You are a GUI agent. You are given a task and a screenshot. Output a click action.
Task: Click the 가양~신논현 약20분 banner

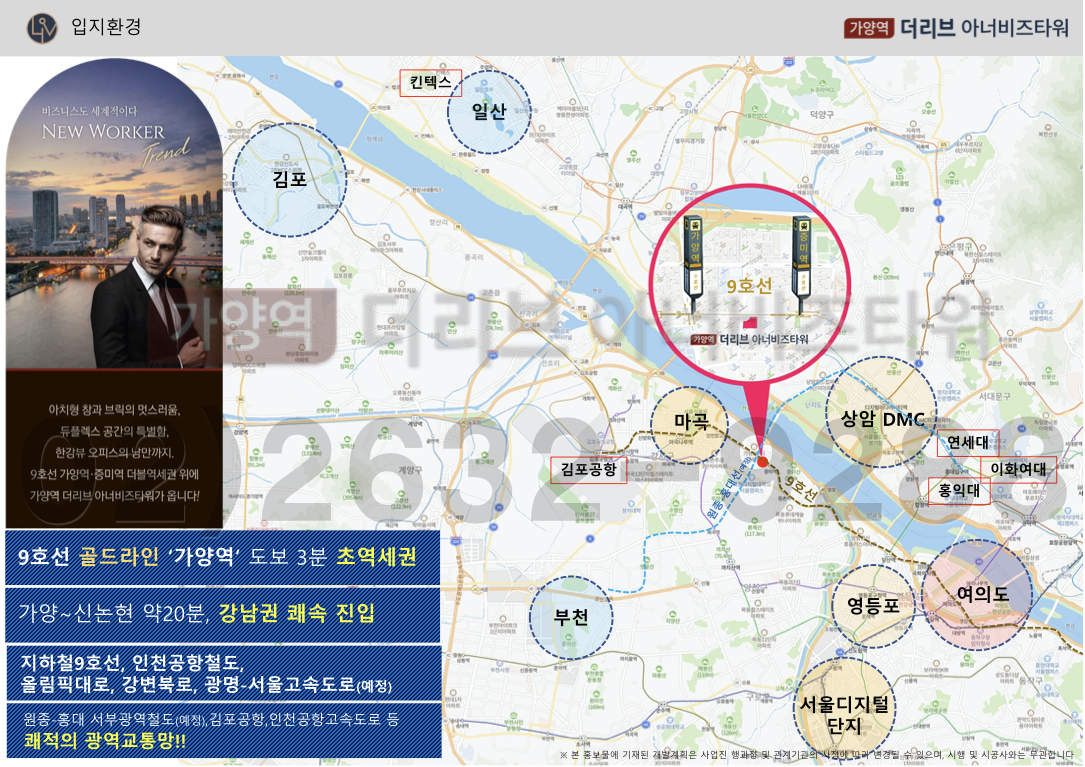222,615
